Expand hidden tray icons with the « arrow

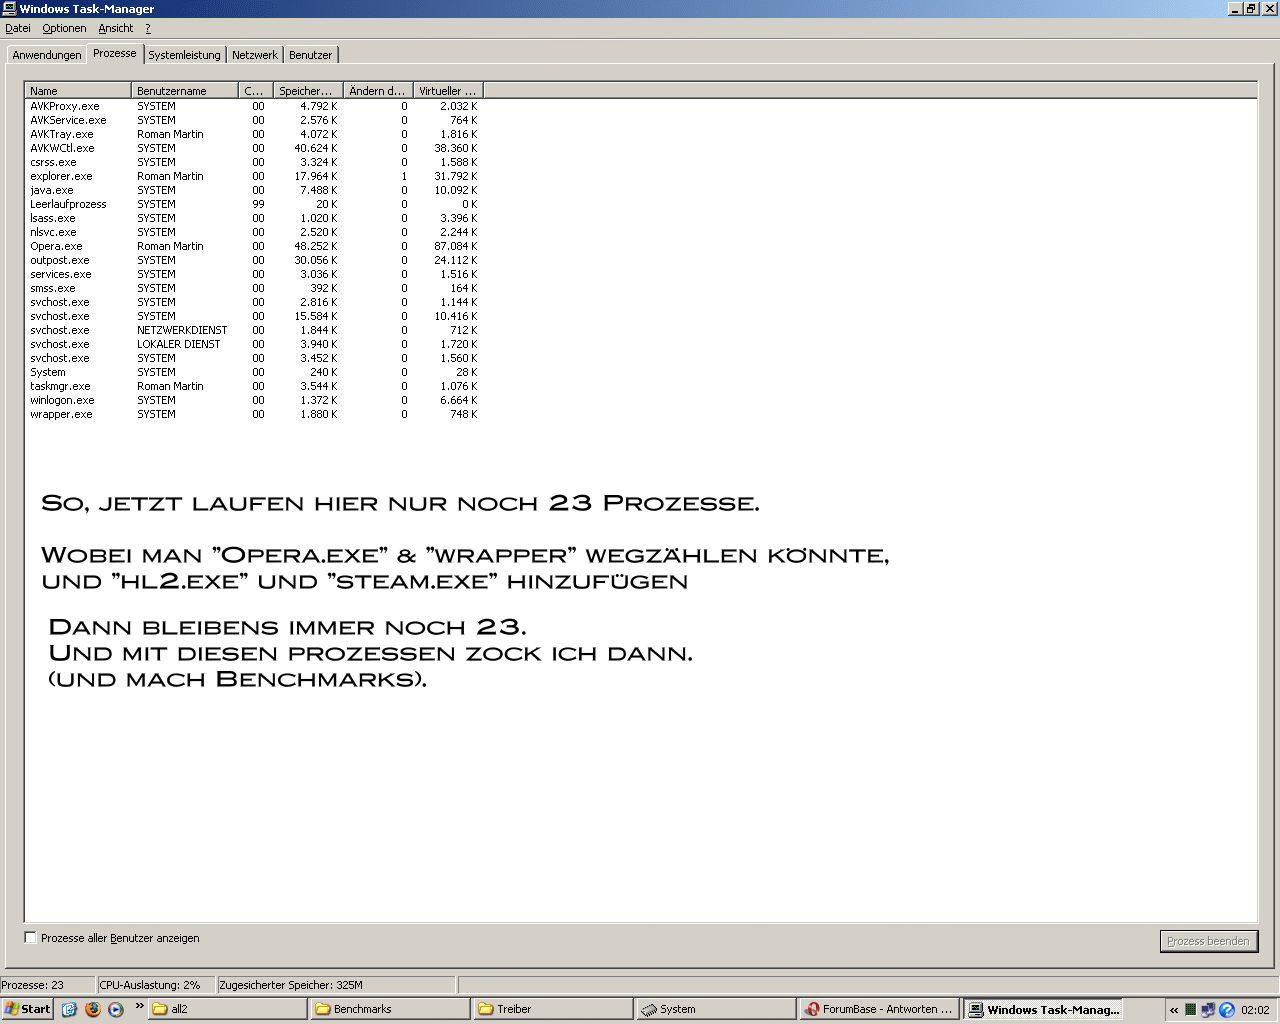point(1174,1010)
